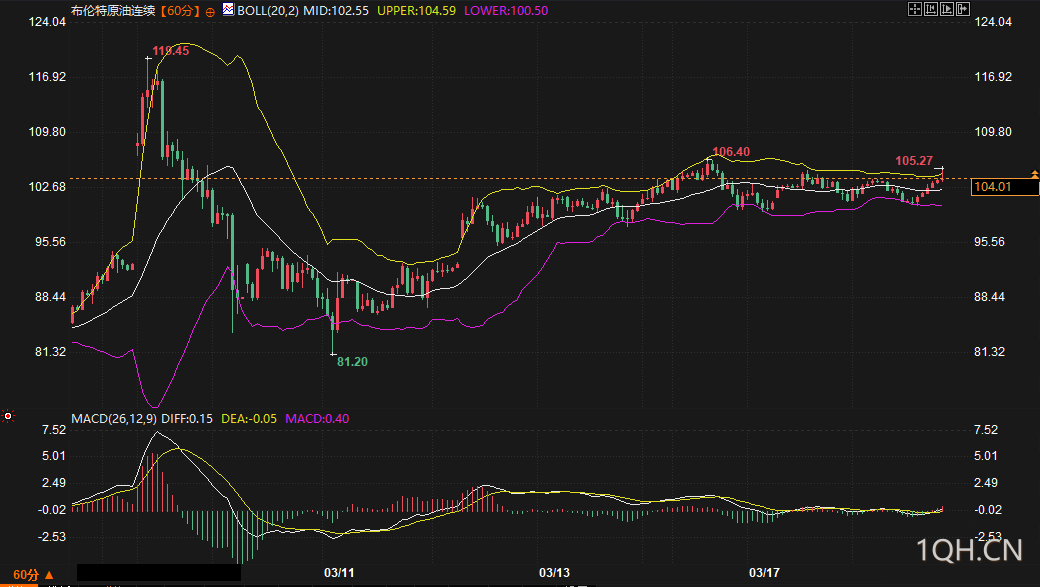The image size is (1040, 587).
Task: Click the DIFF:0.15 value in MACD header
Action: (x=187, y=419)
